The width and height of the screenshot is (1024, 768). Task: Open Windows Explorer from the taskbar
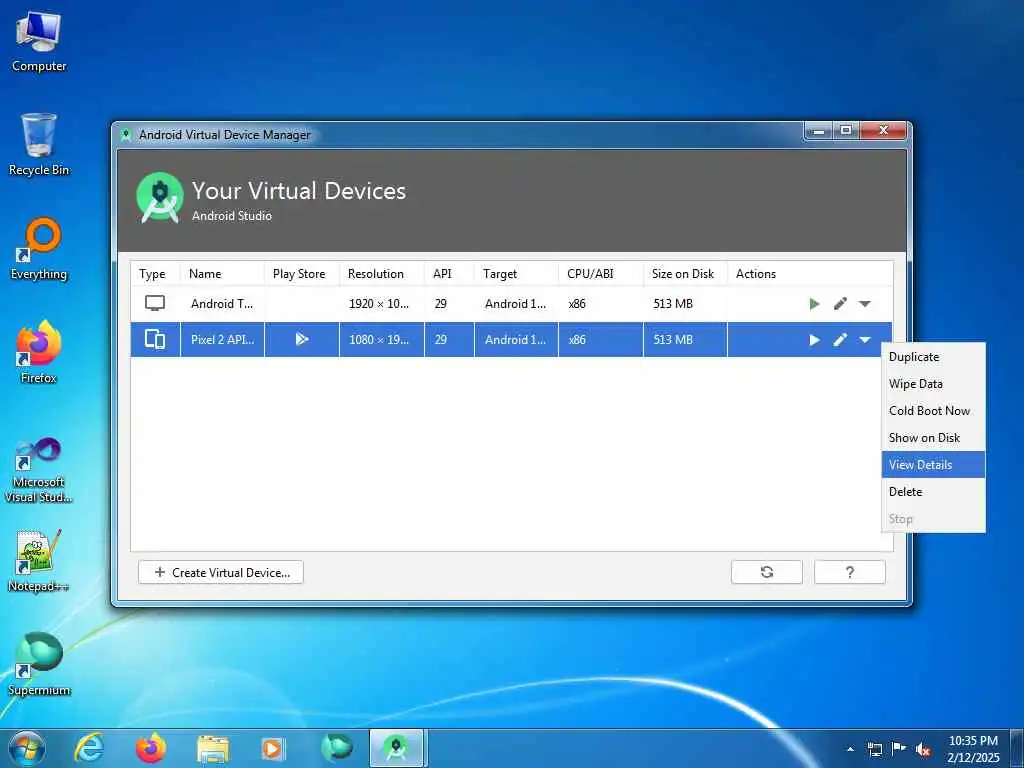click(213, 748)
